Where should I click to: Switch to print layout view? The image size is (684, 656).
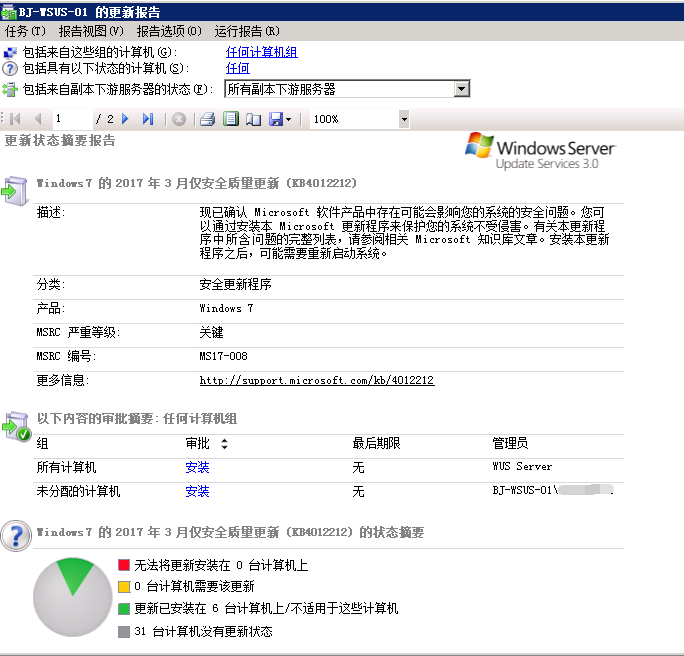click(x=231, y=119)
